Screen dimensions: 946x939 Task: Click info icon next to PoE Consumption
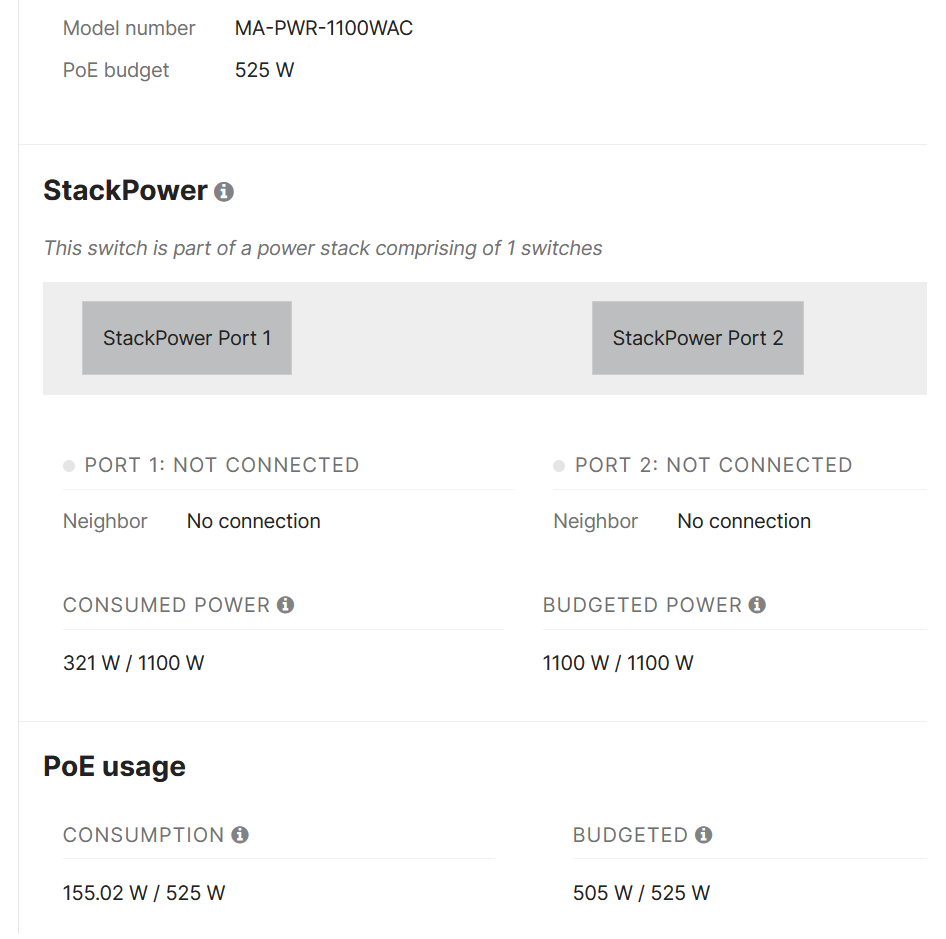(x=240, y=835)
